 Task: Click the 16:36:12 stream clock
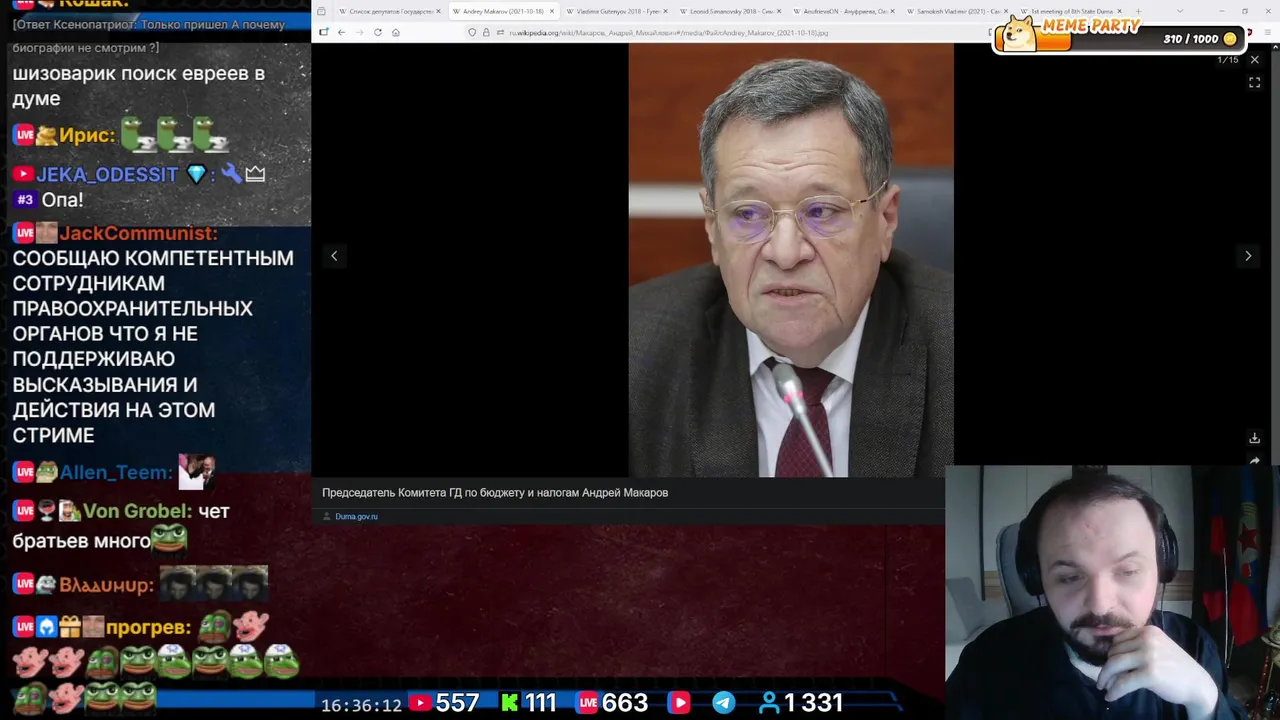361,705
